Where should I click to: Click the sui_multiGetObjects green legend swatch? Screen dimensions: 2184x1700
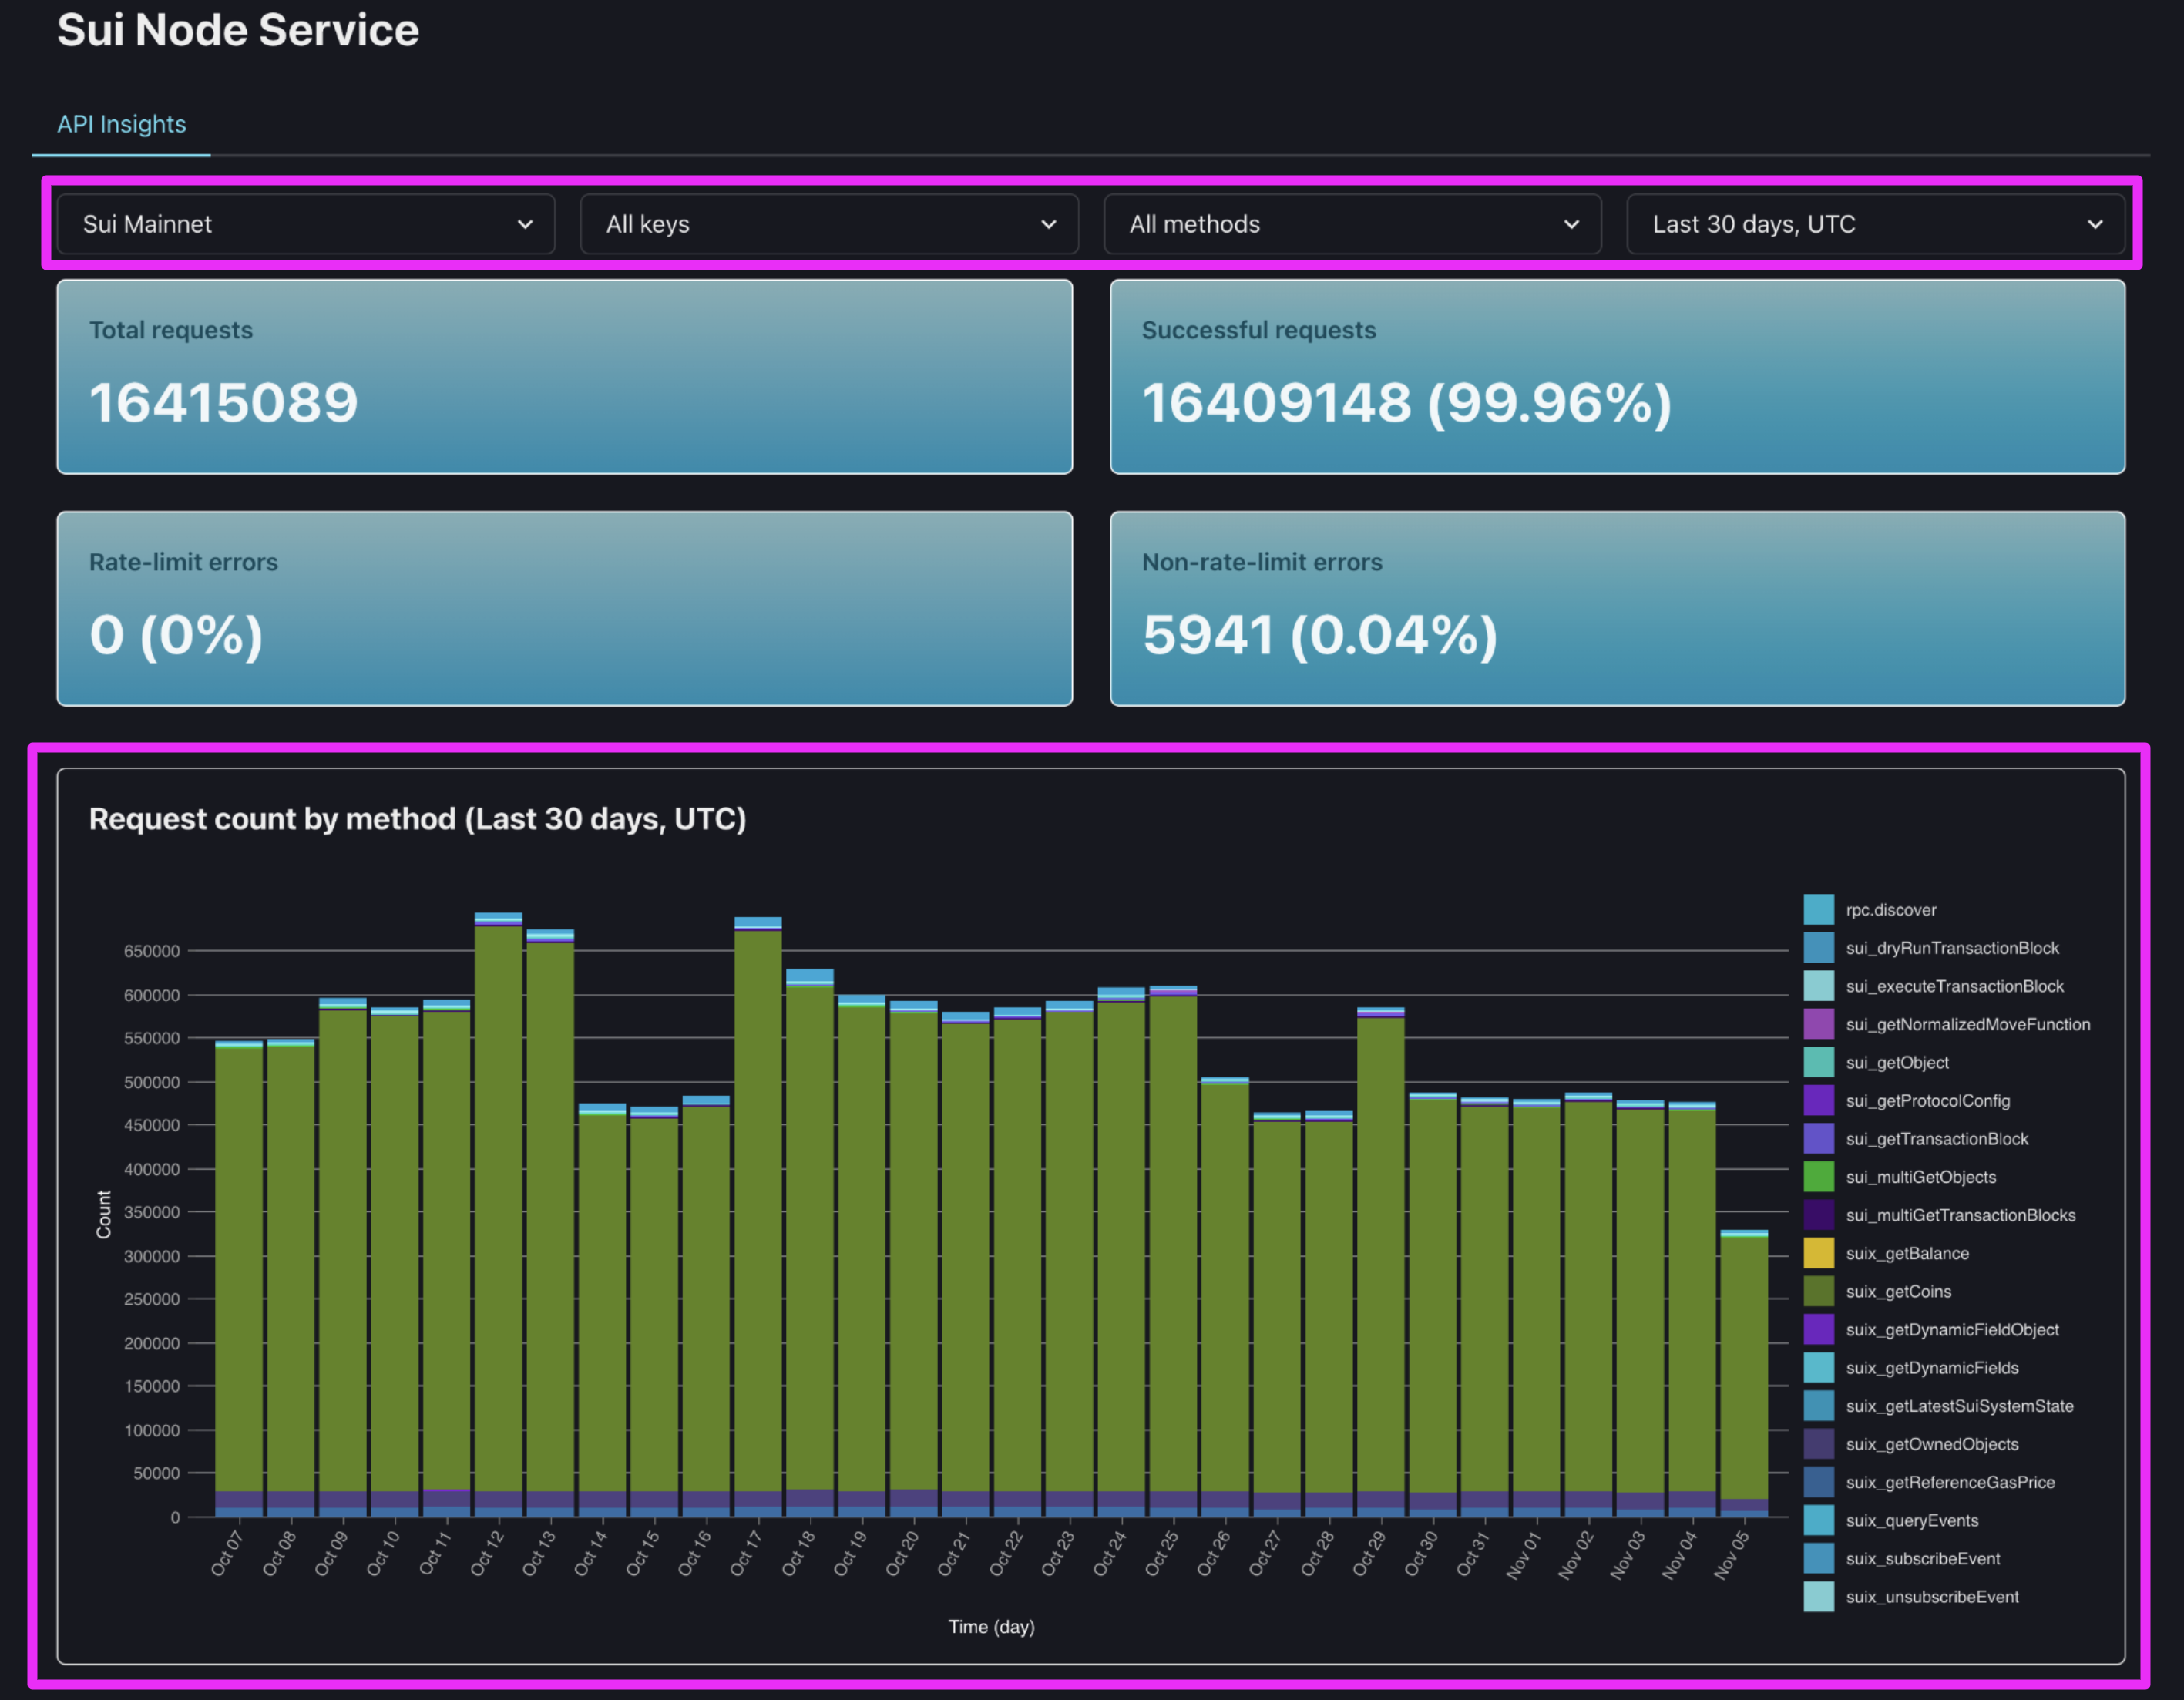pyautogui.click(x=1818, y=1177)
